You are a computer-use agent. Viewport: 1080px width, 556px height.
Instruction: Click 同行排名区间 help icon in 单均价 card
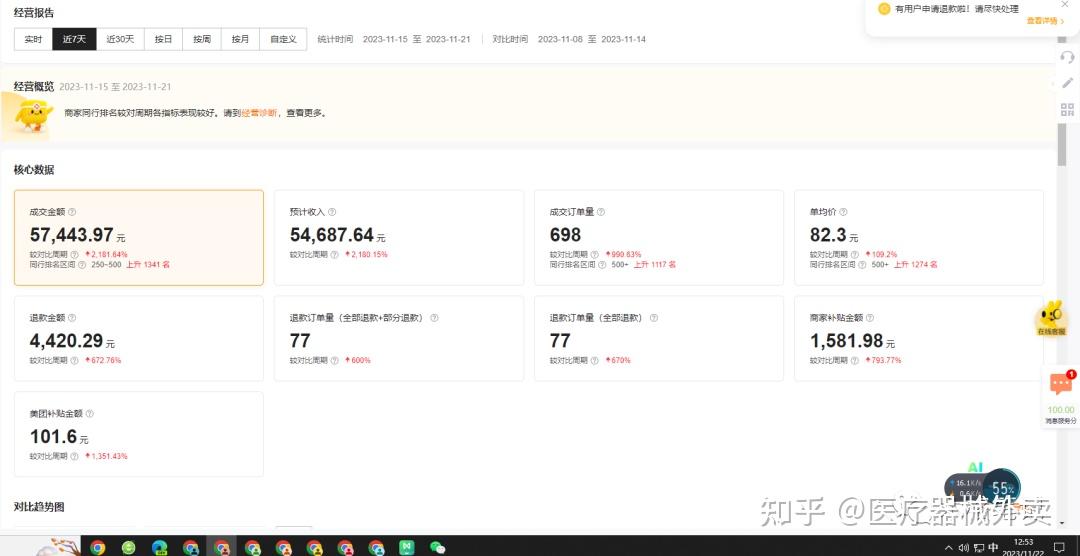pos(862,265)
